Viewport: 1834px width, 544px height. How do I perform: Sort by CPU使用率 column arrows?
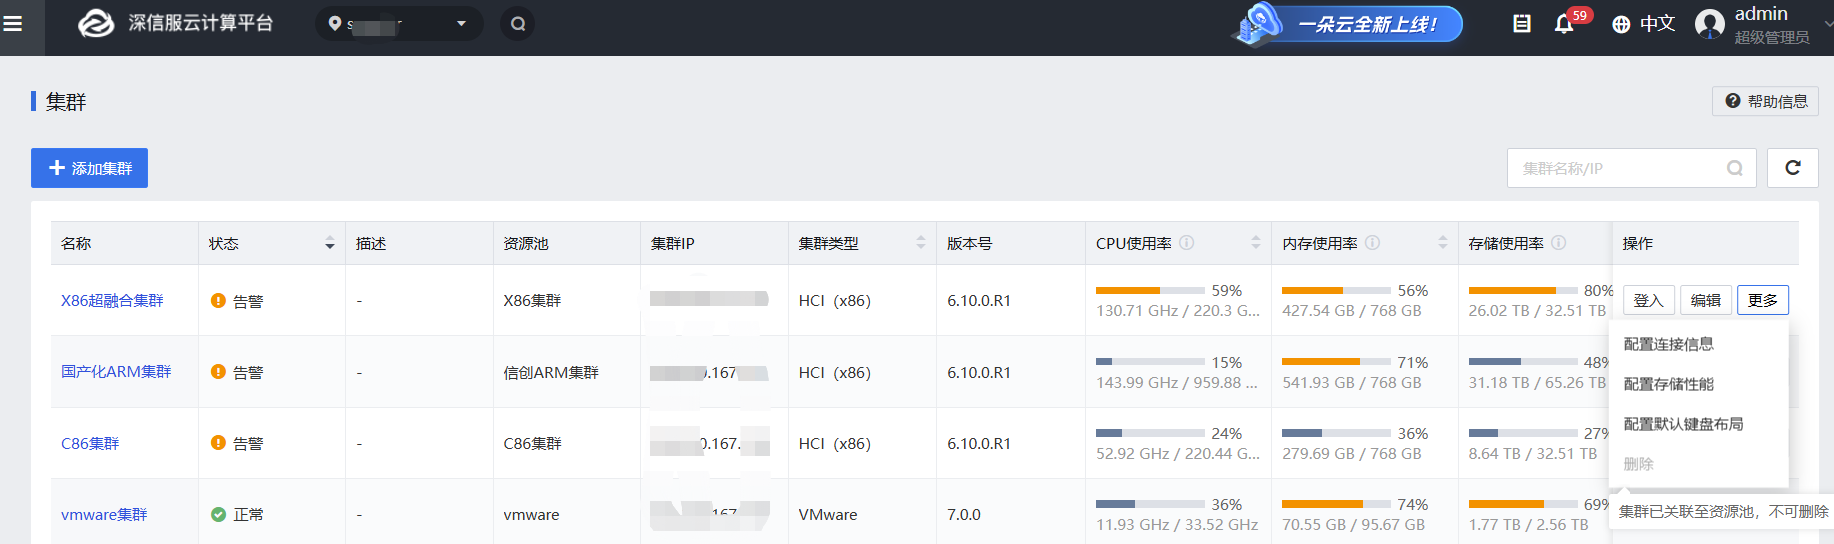[1256, 243]
